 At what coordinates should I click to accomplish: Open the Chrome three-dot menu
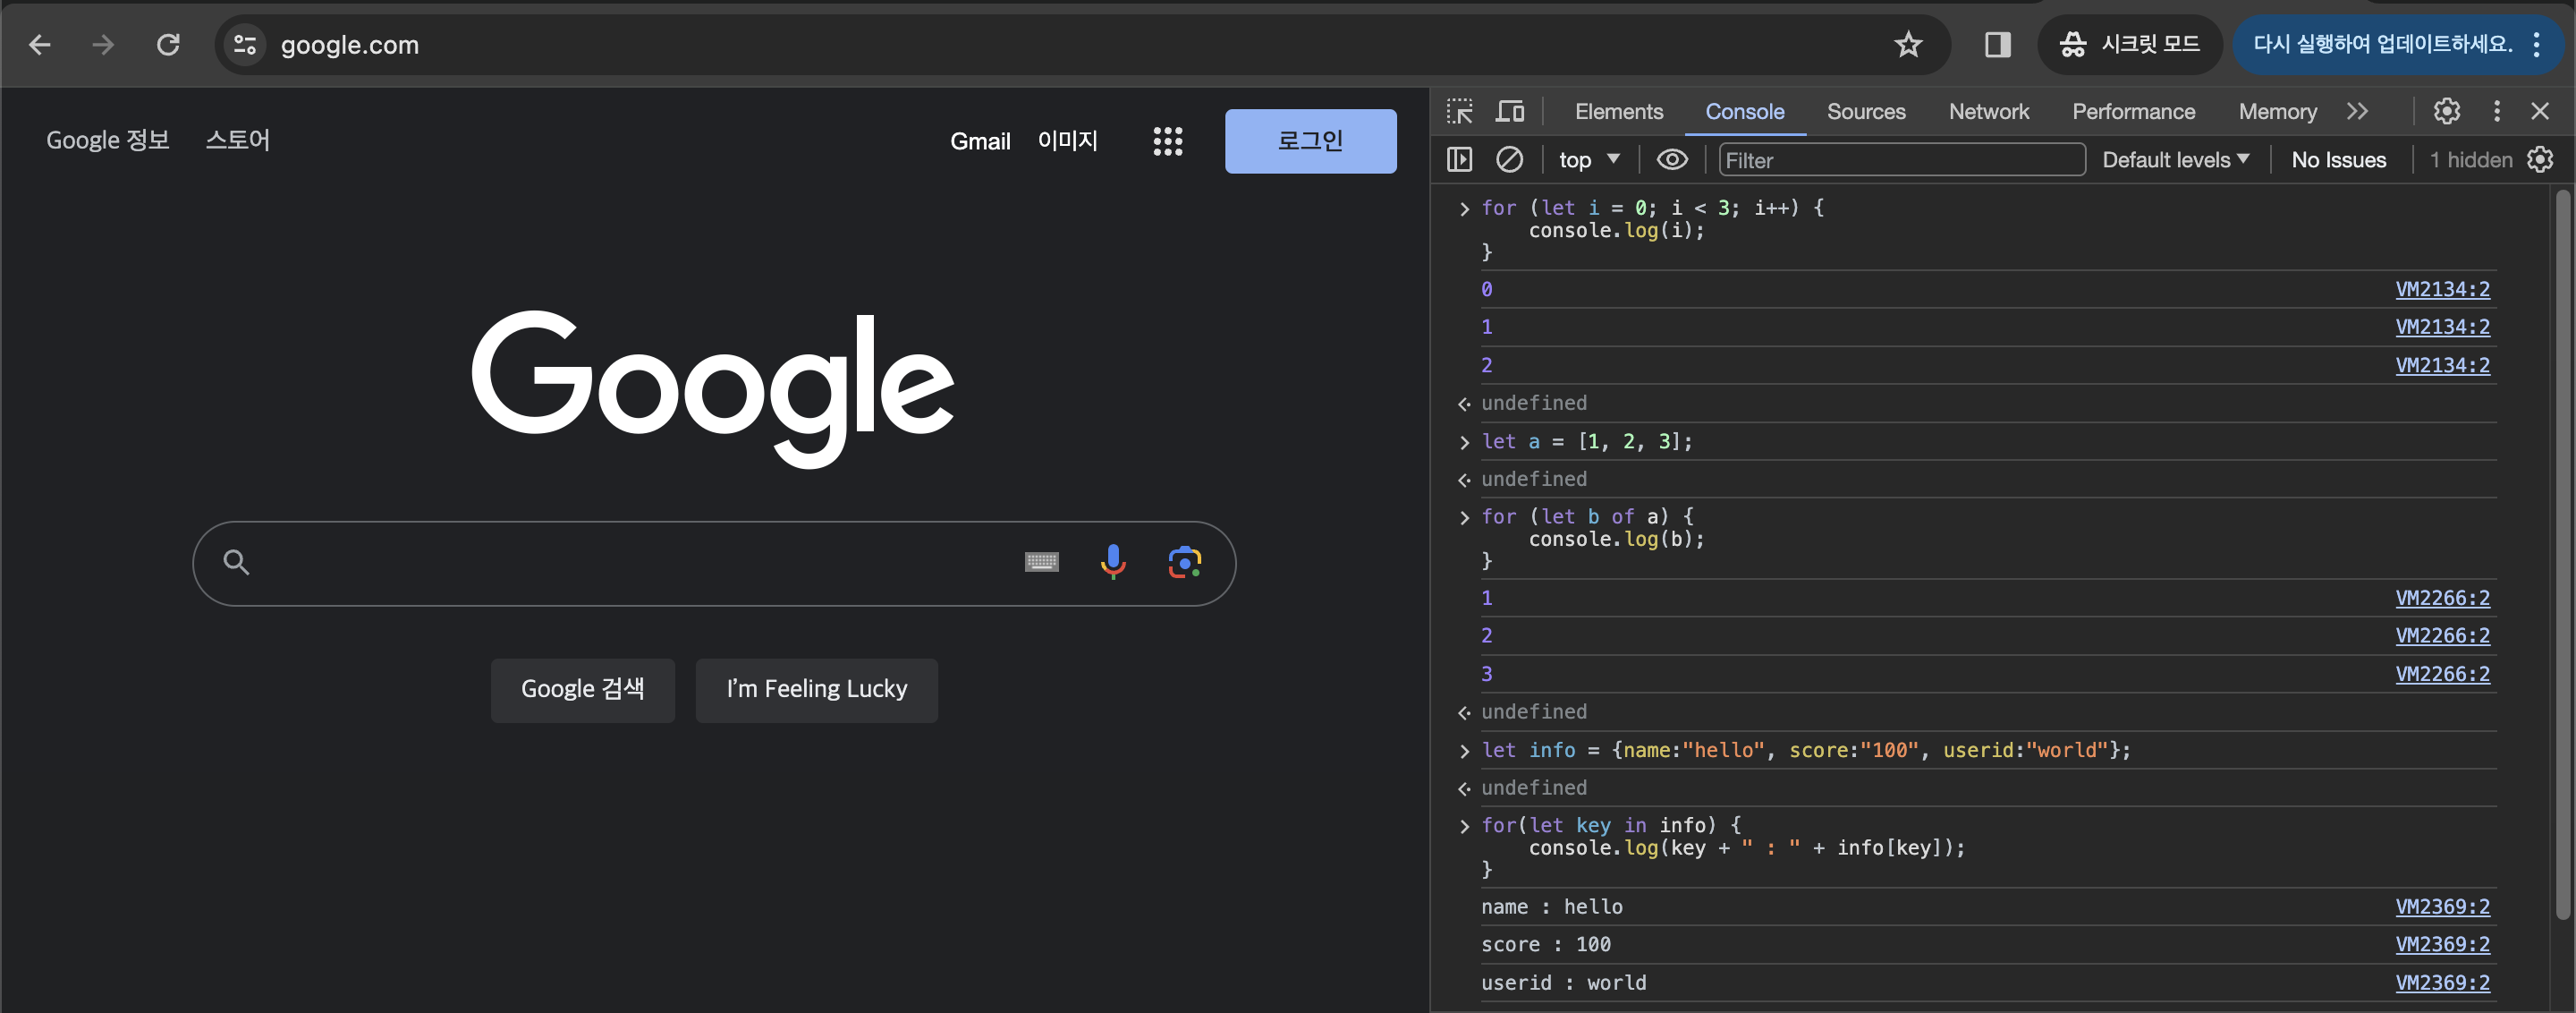click(x=2537, y=45)
